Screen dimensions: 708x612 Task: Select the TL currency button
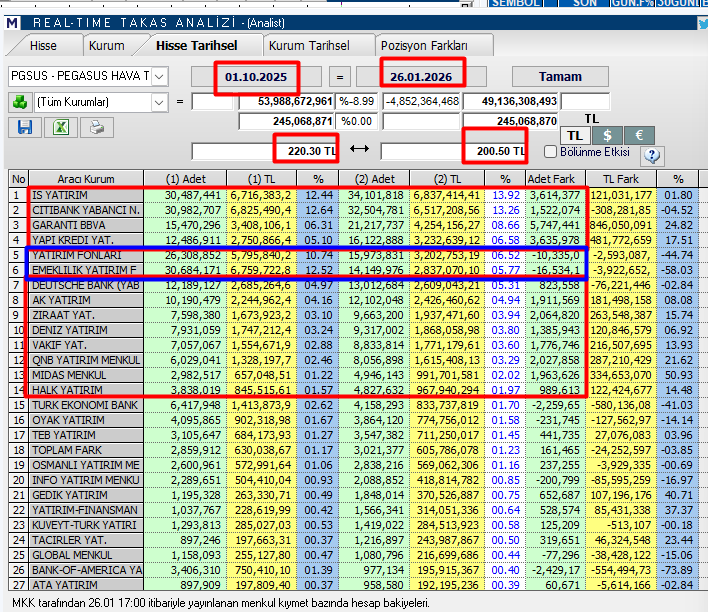click(575, 135)
